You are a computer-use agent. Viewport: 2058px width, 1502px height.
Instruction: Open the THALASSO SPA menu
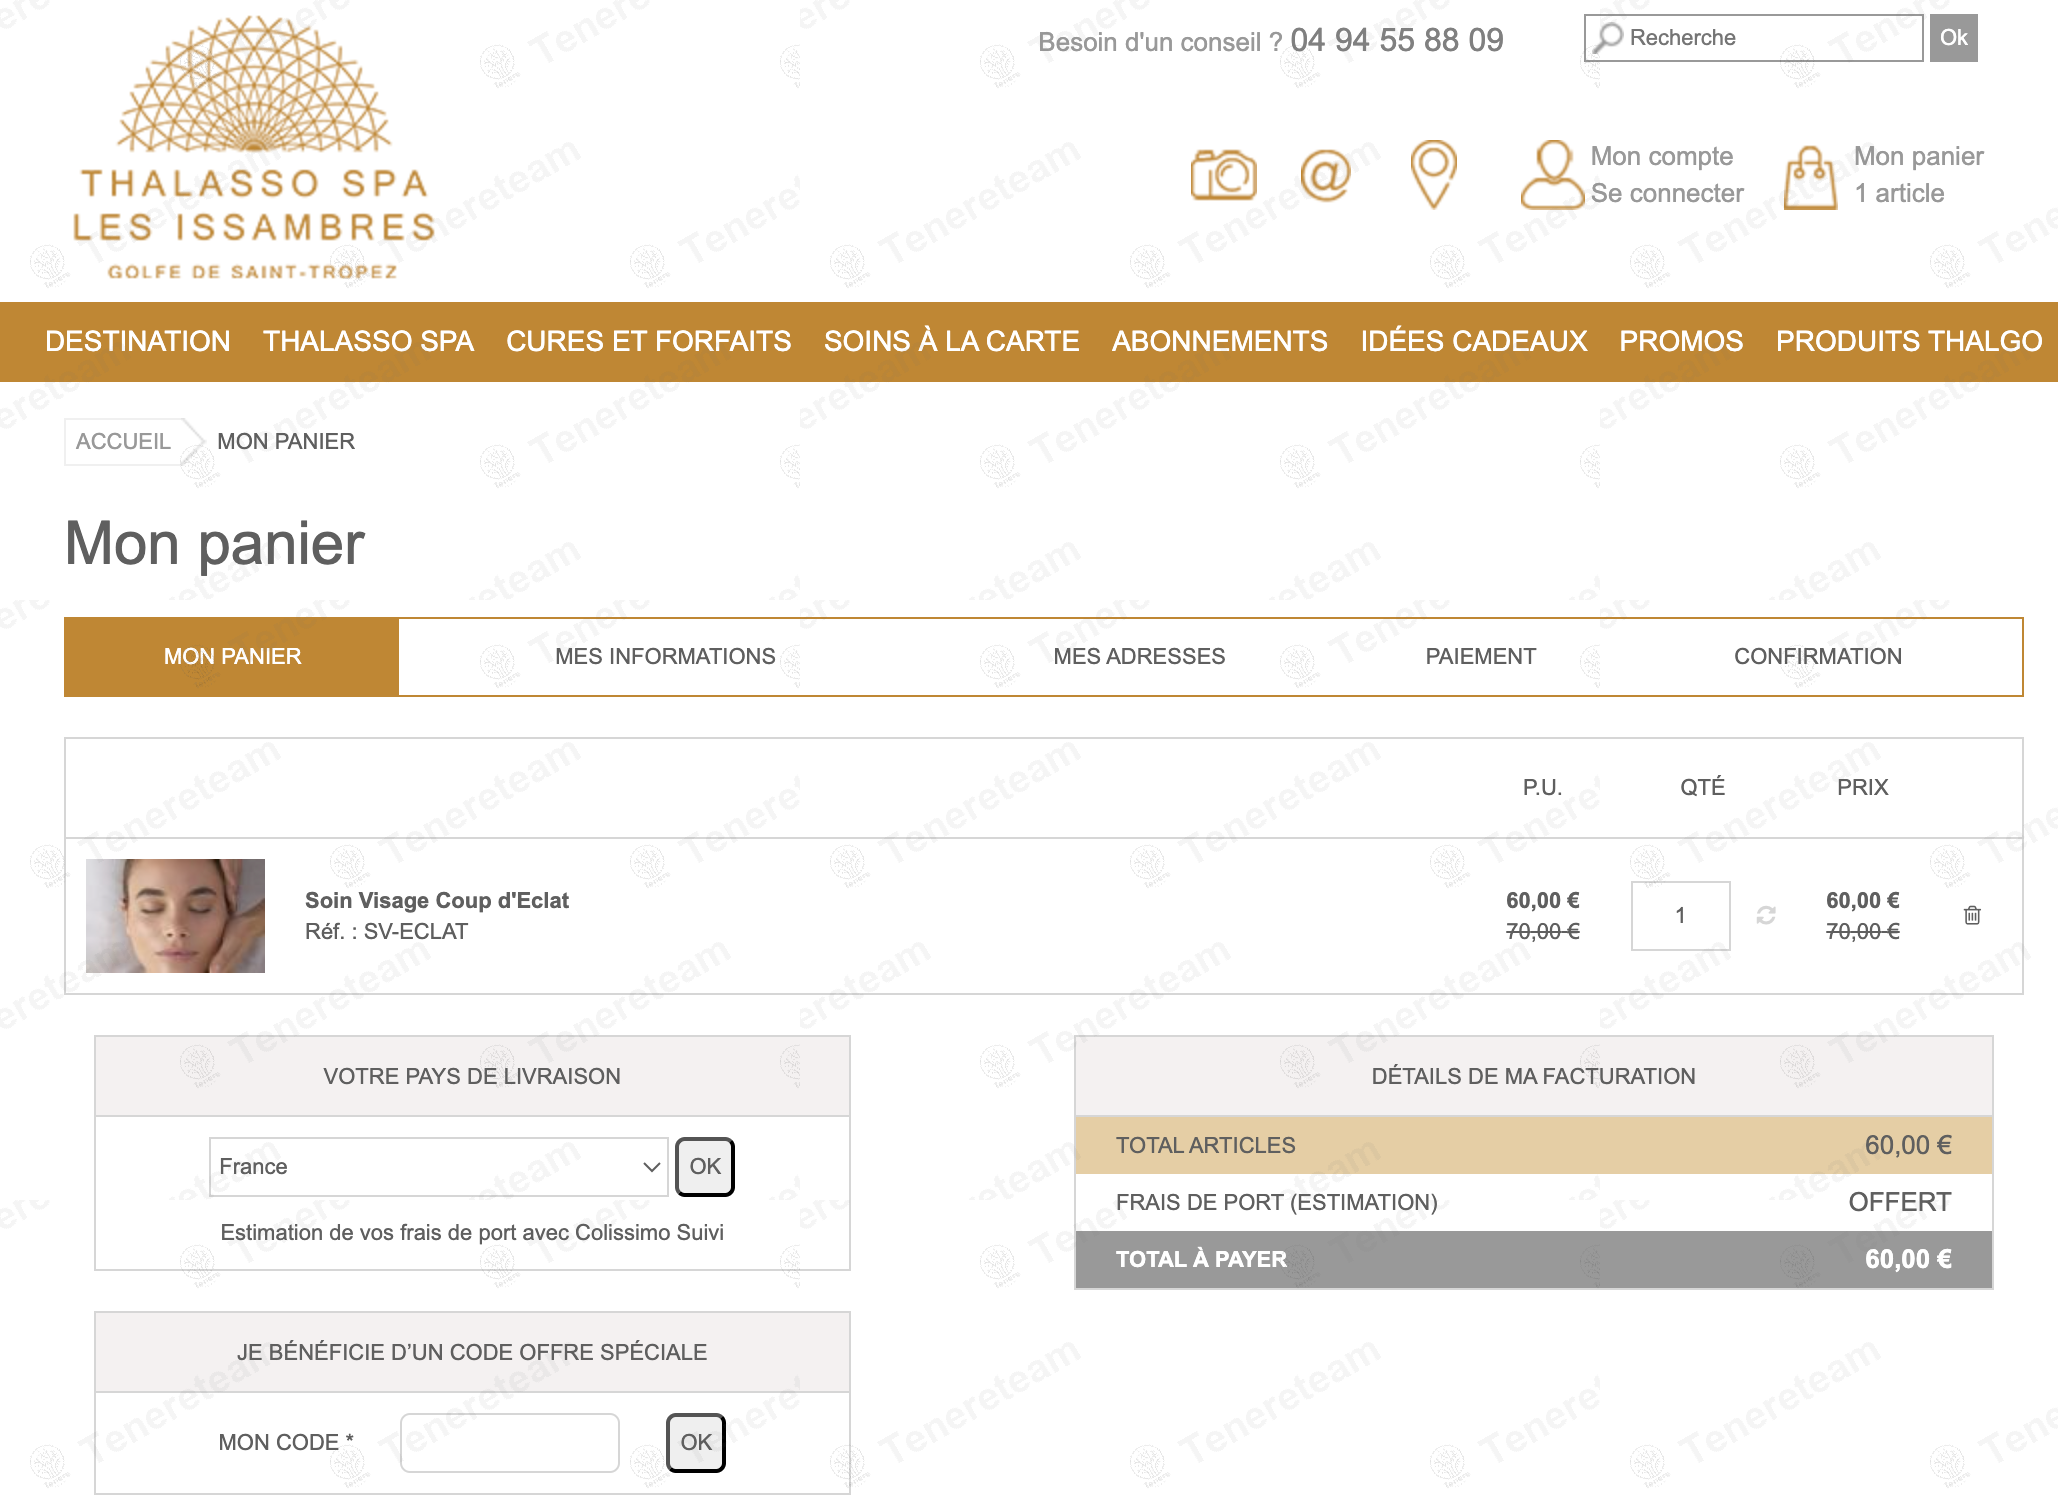(368, 341)
